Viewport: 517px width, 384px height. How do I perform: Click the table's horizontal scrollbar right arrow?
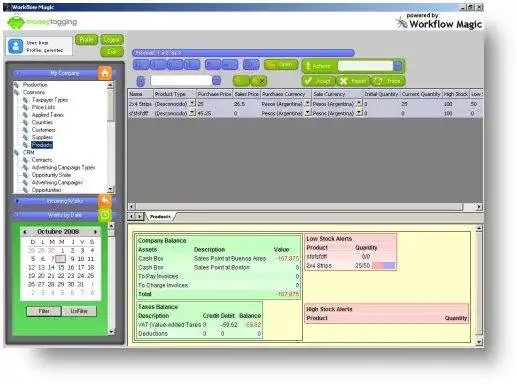(479, 207)
